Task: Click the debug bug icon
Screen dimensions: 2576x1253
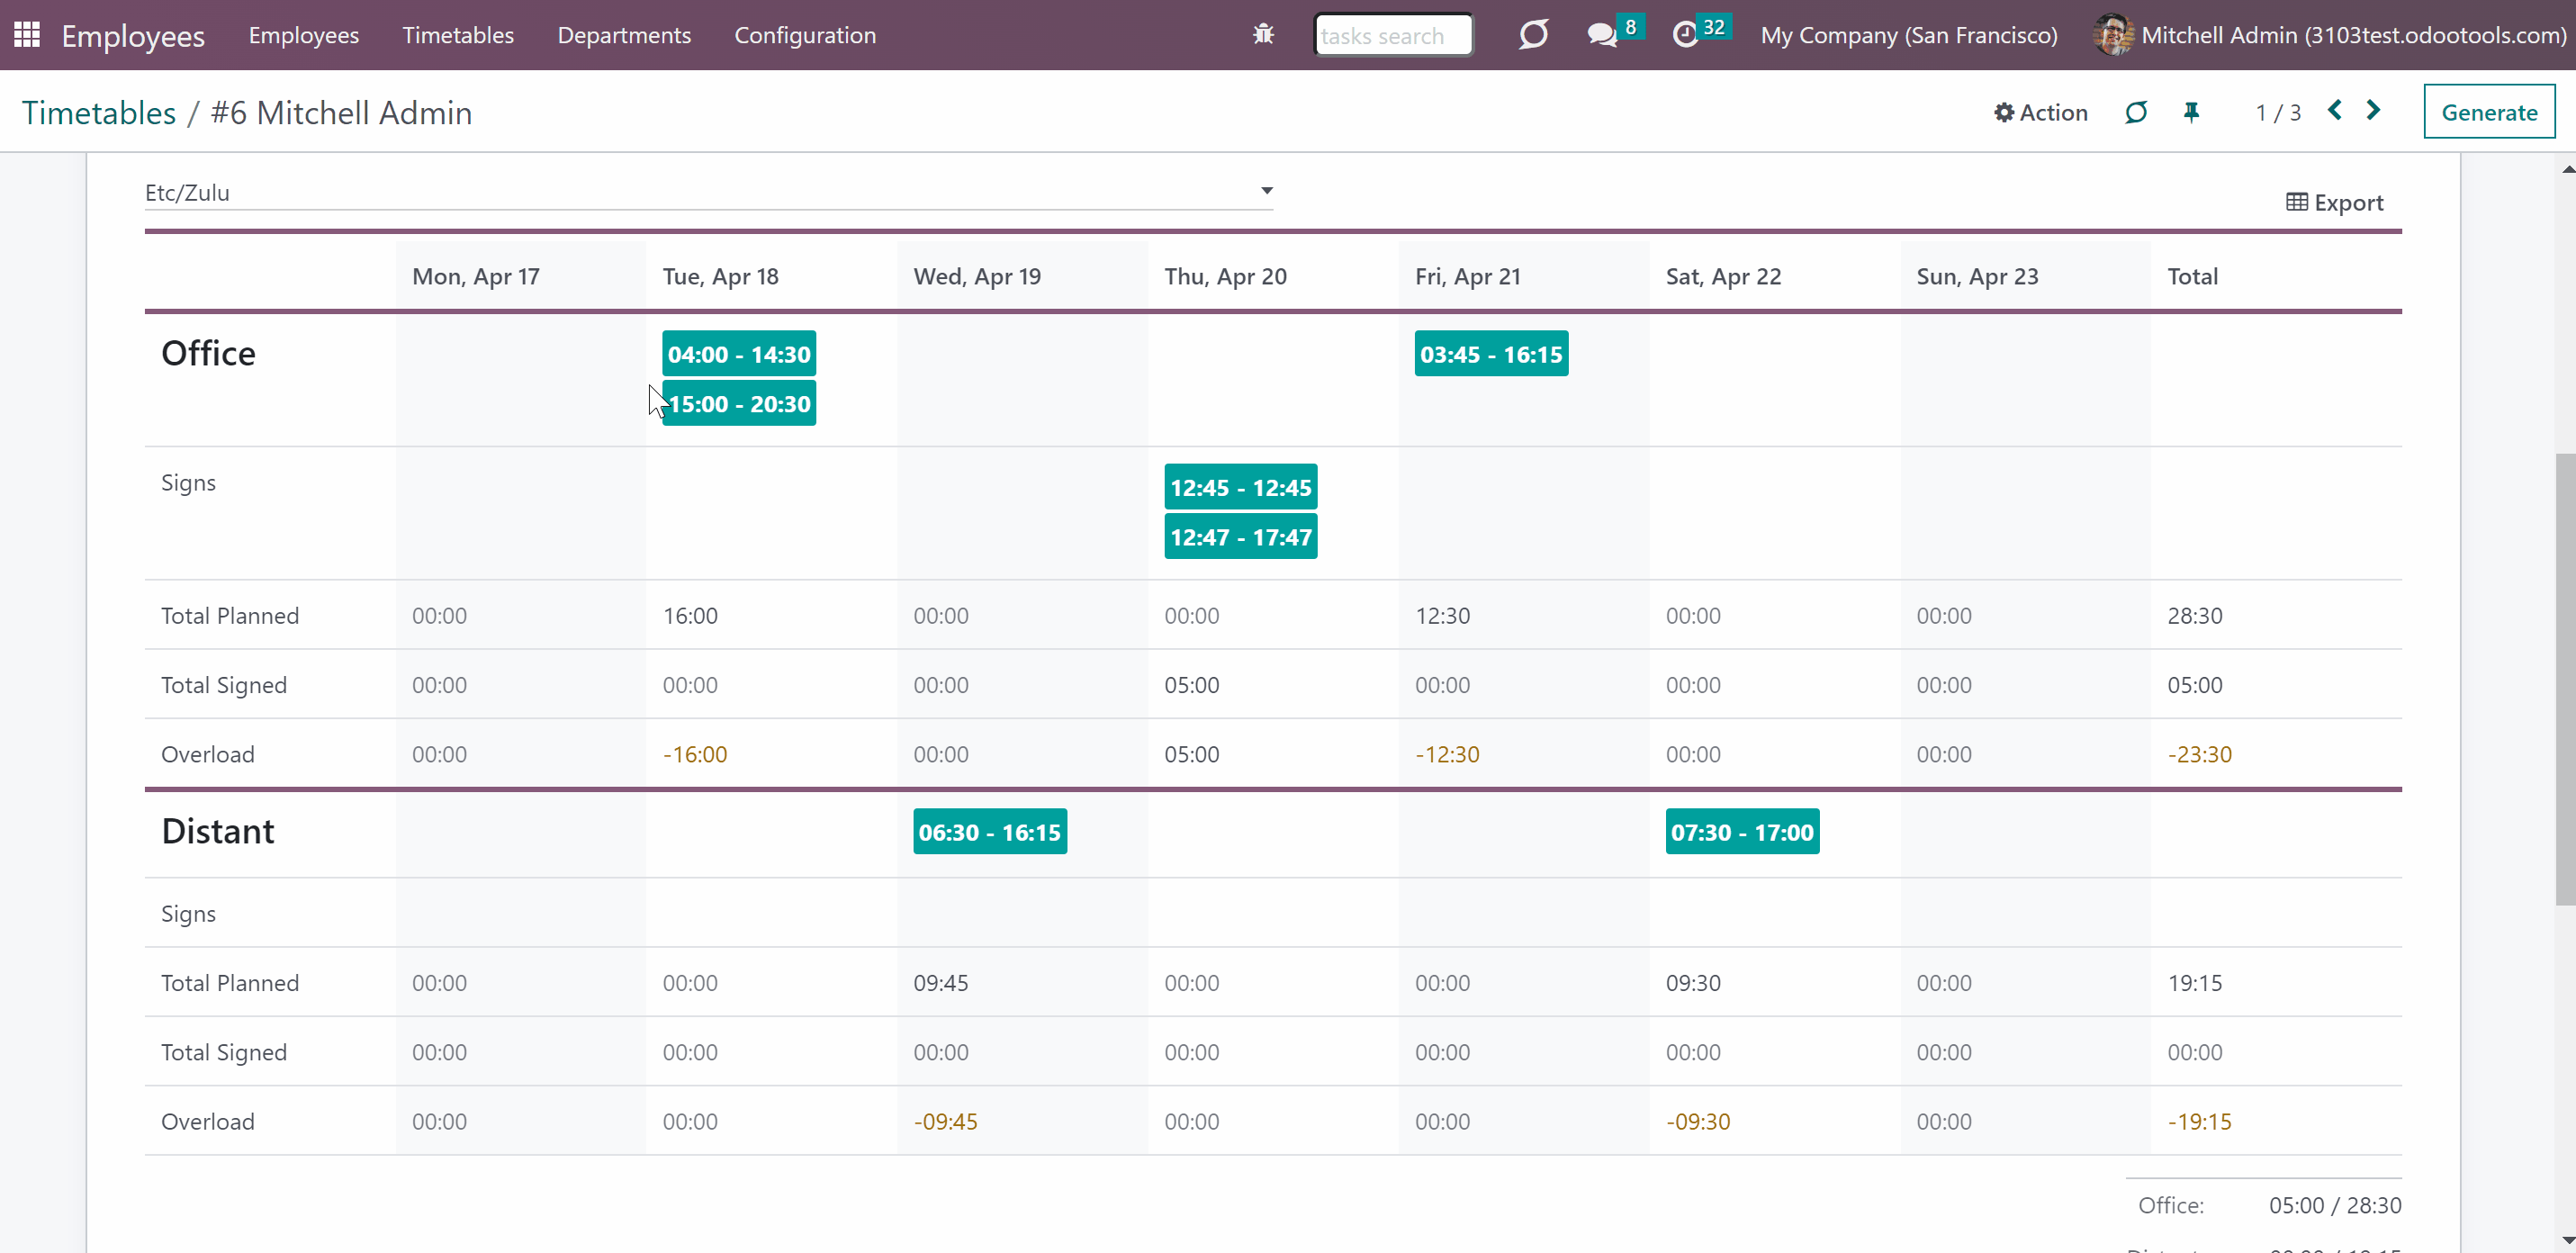Action: click(x=1263, y=35)
